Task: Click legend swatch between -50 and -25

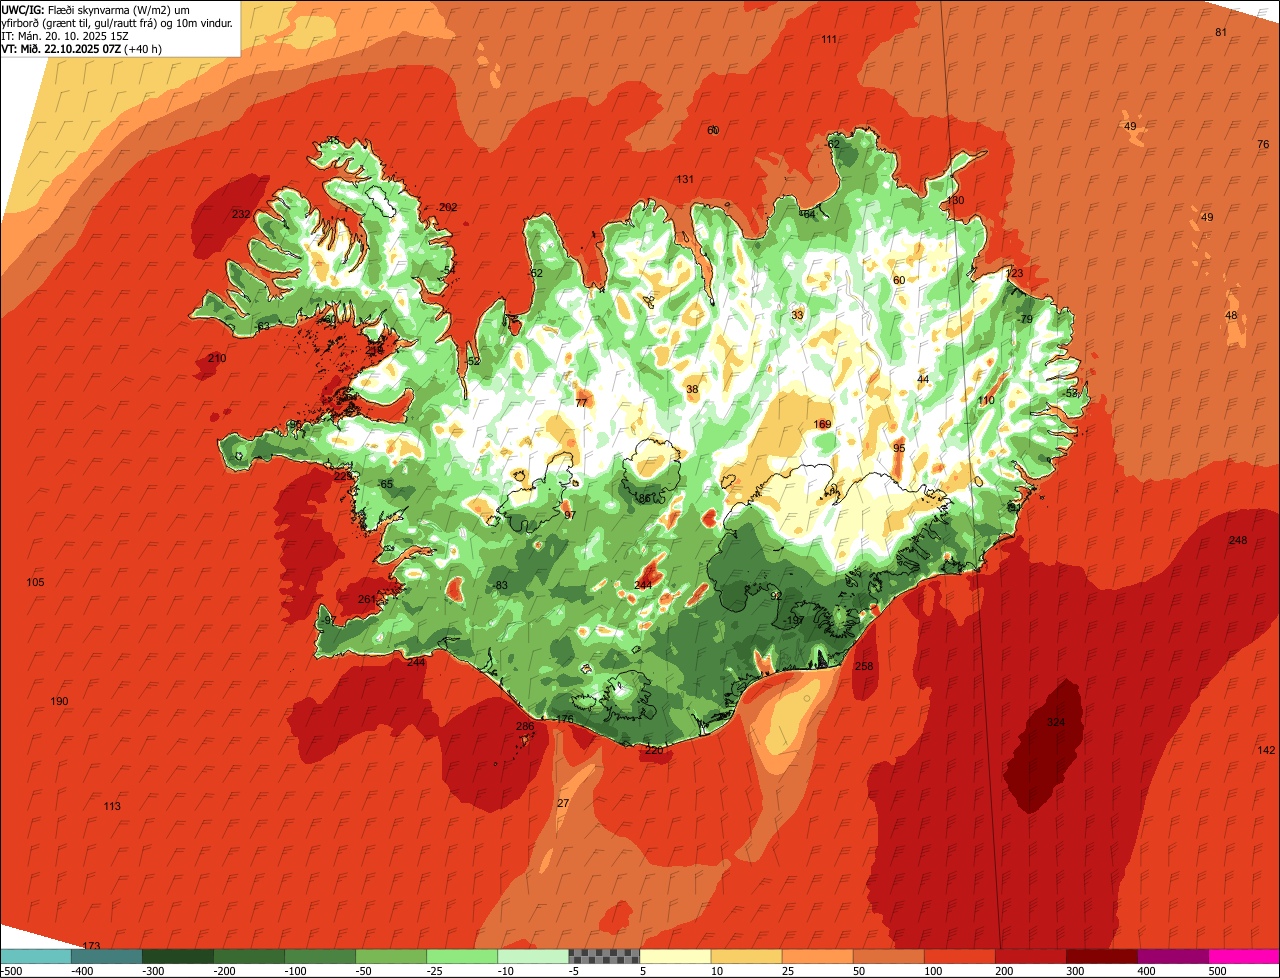Action: pos(390,955)
